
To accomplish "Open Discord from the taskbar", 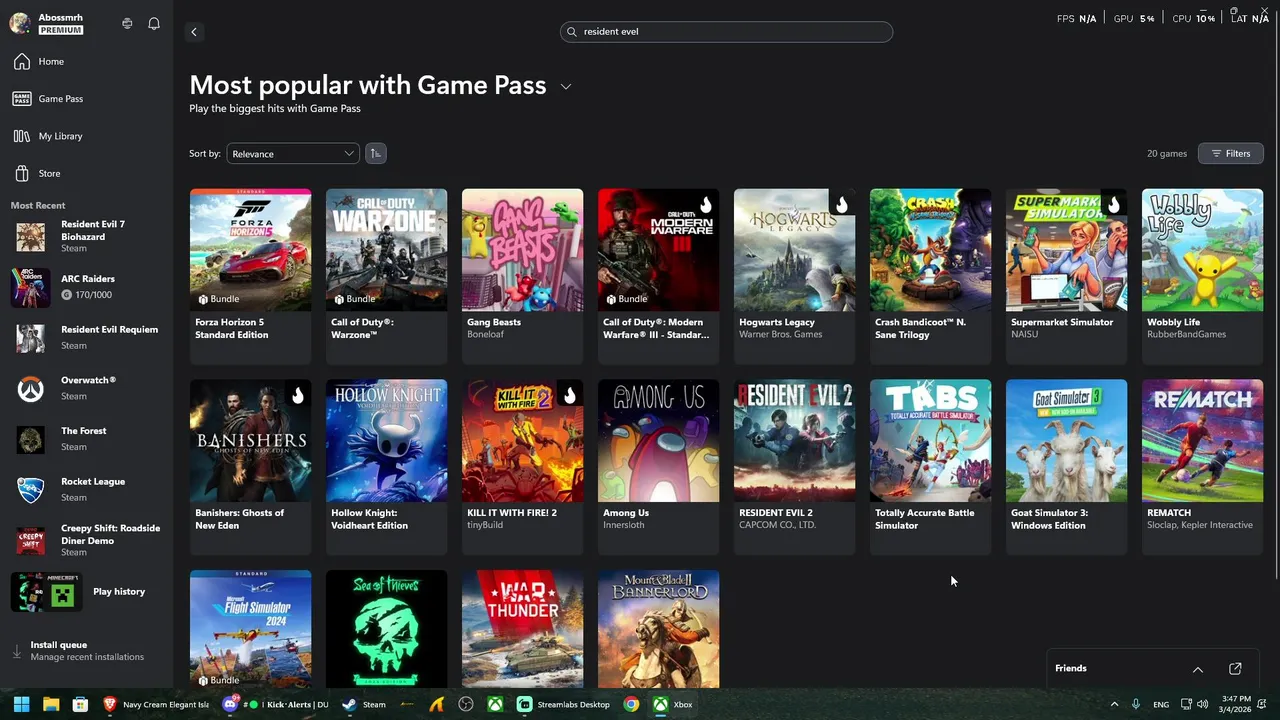I will coord(277,704).
